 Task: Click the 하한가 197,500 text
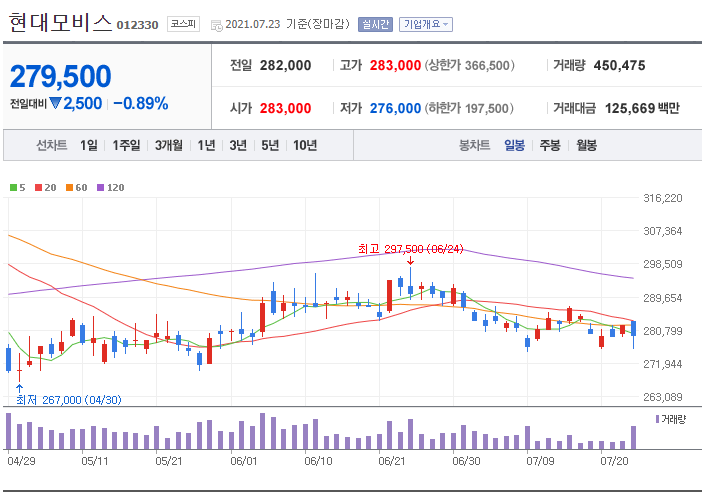point(469,108)
